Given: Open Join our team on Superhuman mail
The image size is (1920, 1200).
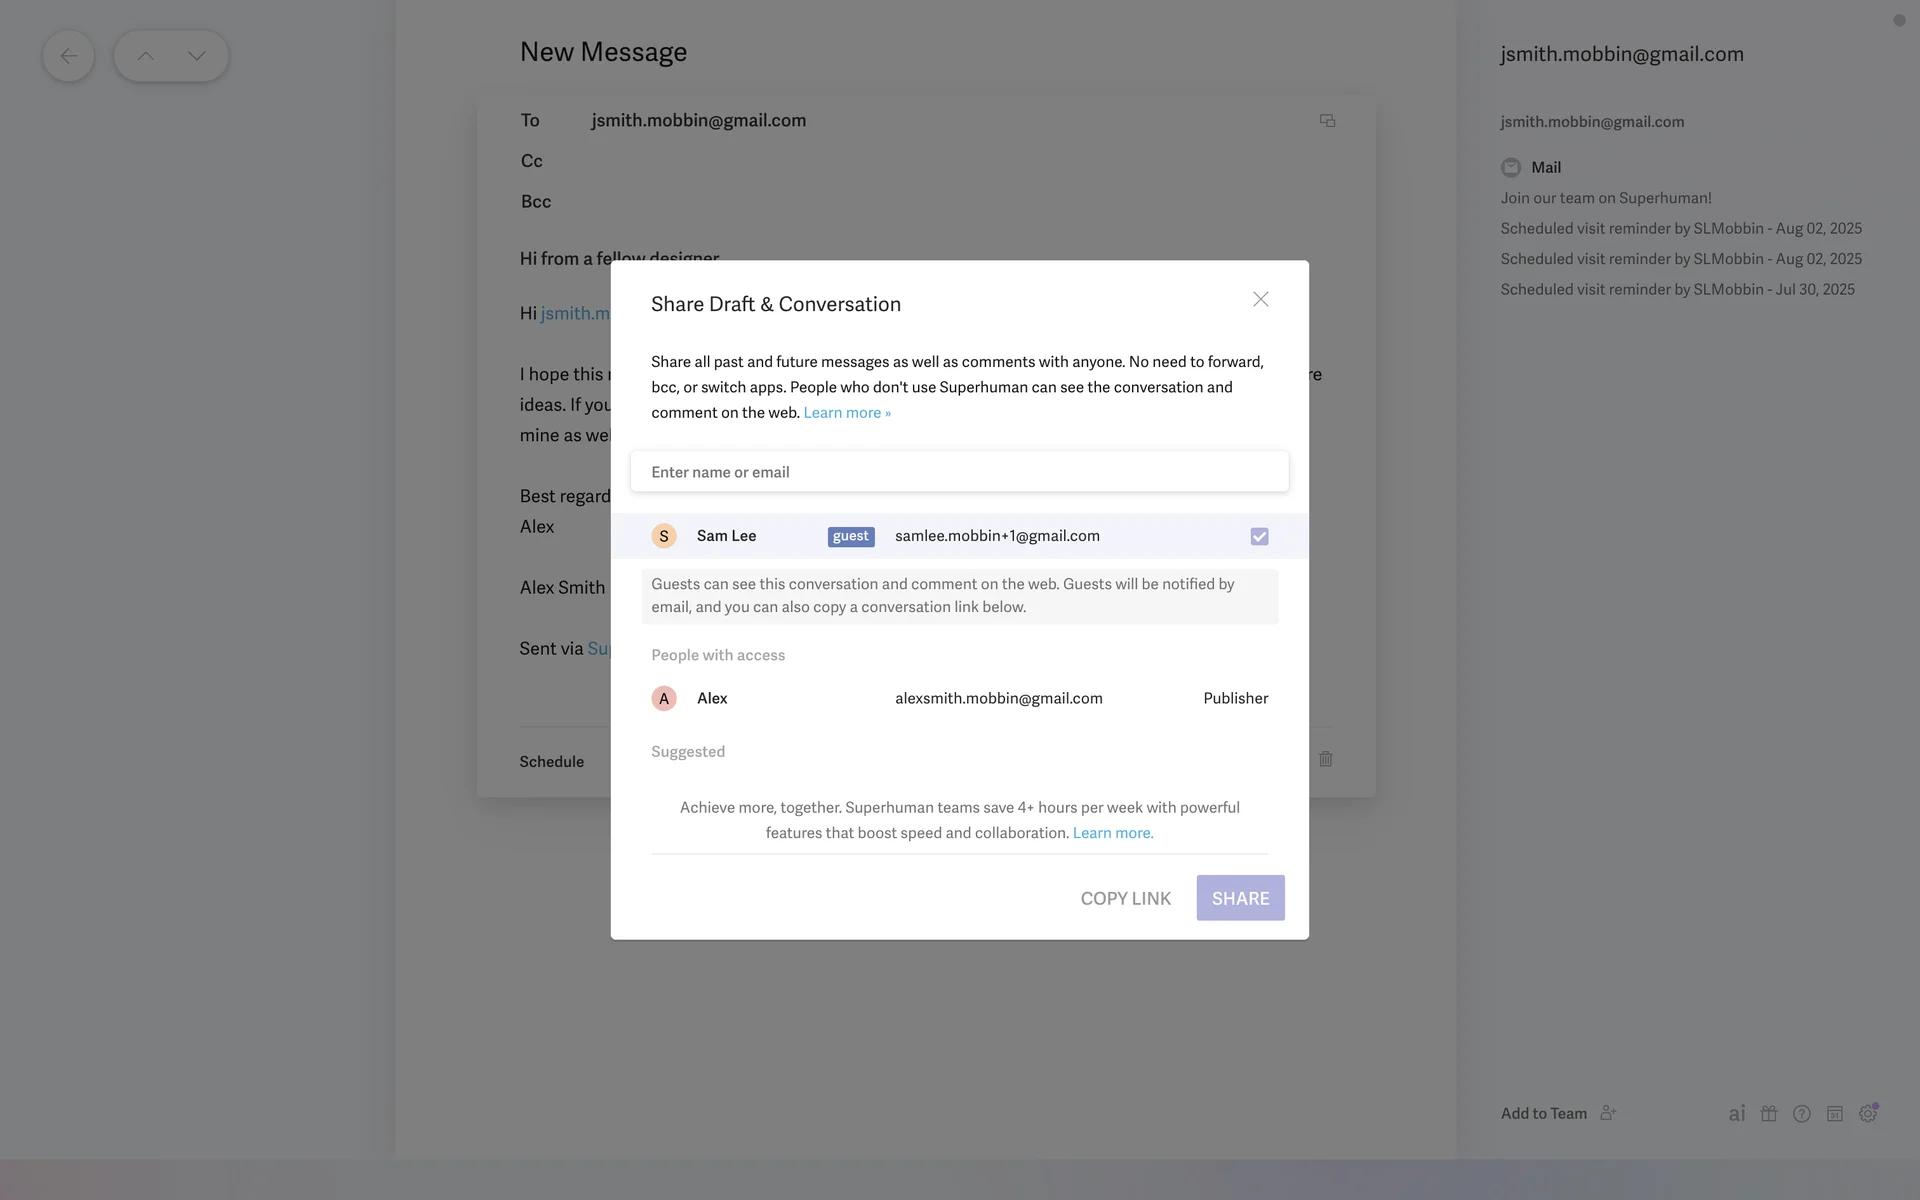Looking at the screenshot, I should pyautogui.click(x=1605, y=198).
